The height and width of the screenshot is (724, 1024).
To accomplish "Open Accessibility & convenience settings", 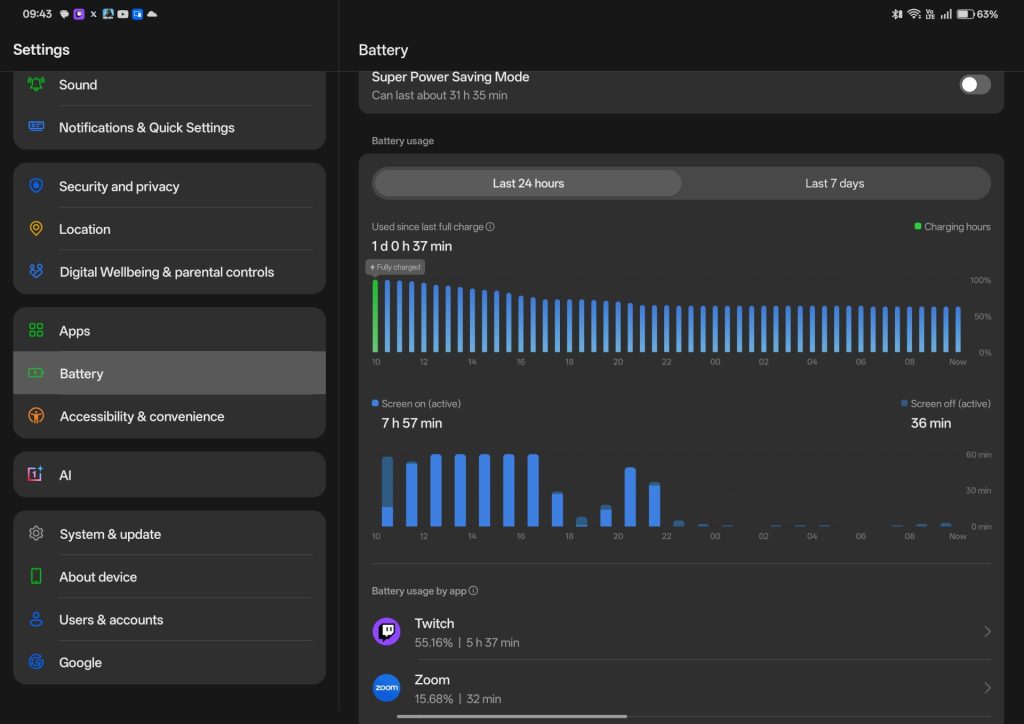I will point(142,417).
